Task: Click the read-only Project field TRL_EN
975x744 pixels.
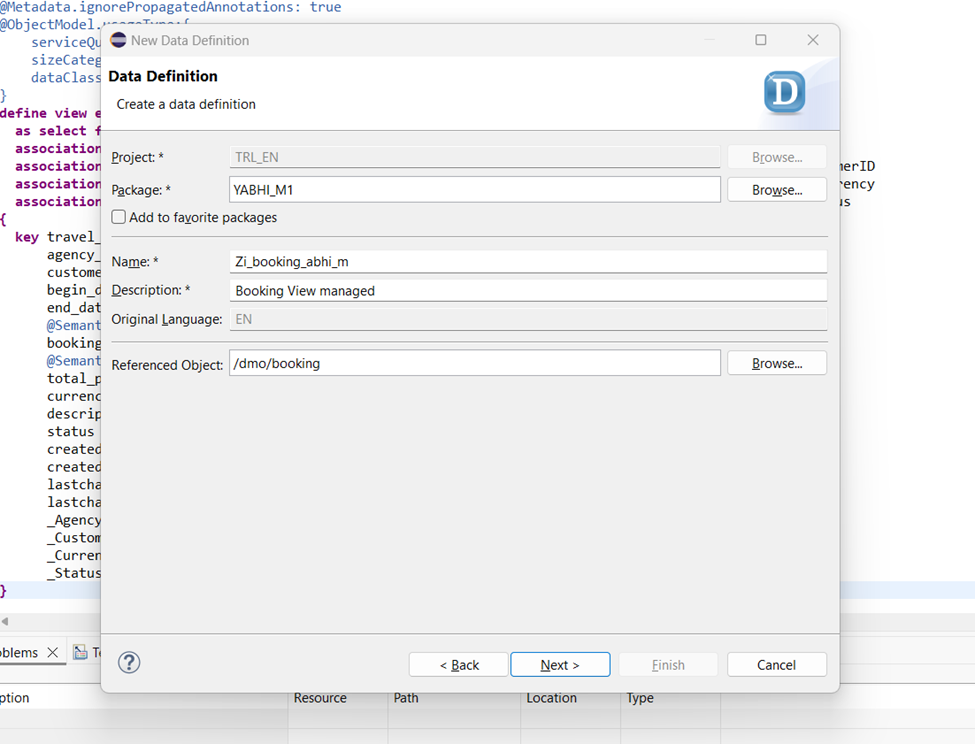Action: click(x=475, y=157)
